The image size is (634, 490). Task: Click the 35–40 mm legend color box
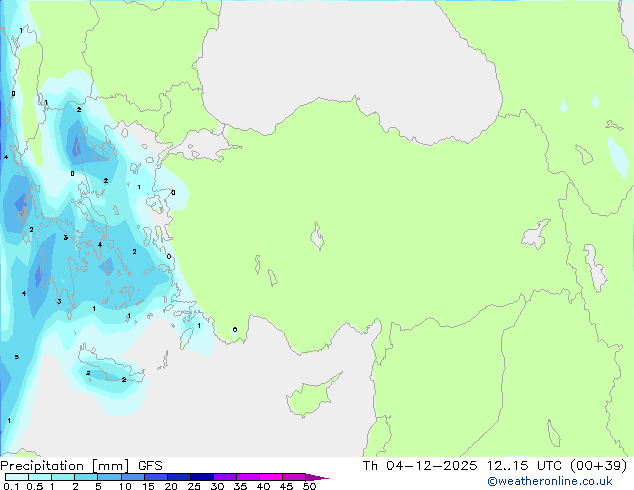247,477
